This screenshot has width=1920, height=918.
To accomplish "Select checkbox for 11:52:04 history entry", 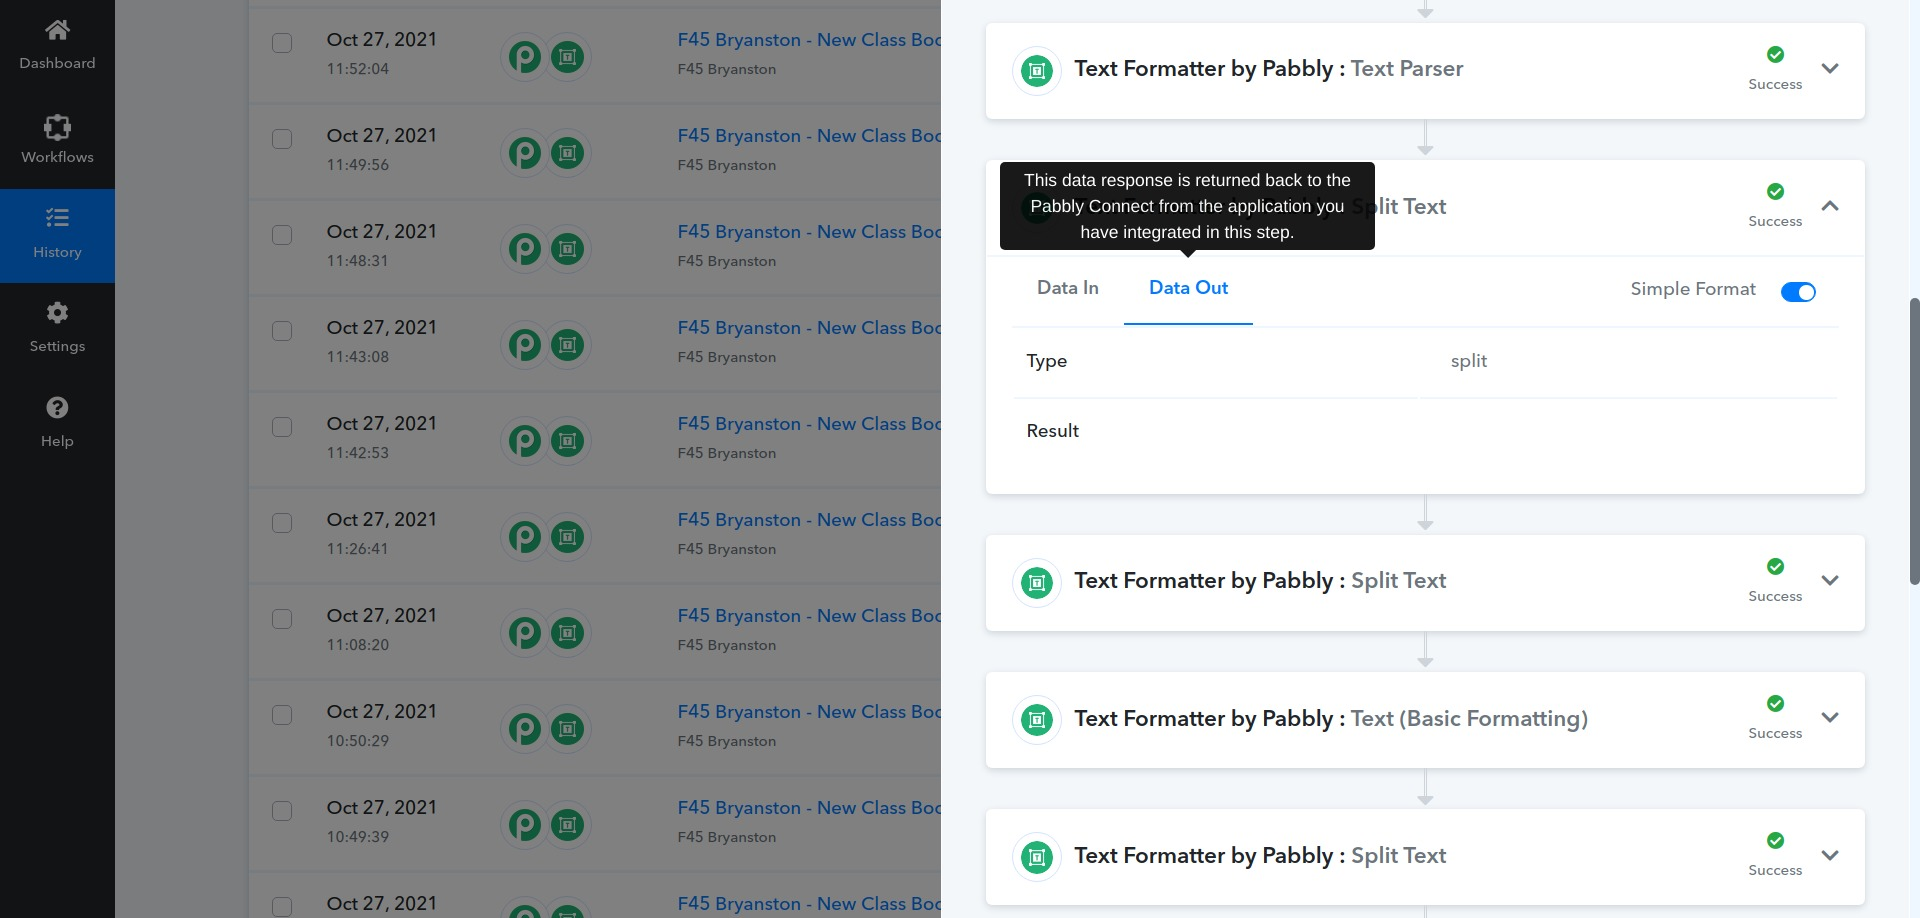I will pyautogui.click(x=282, y=43).
